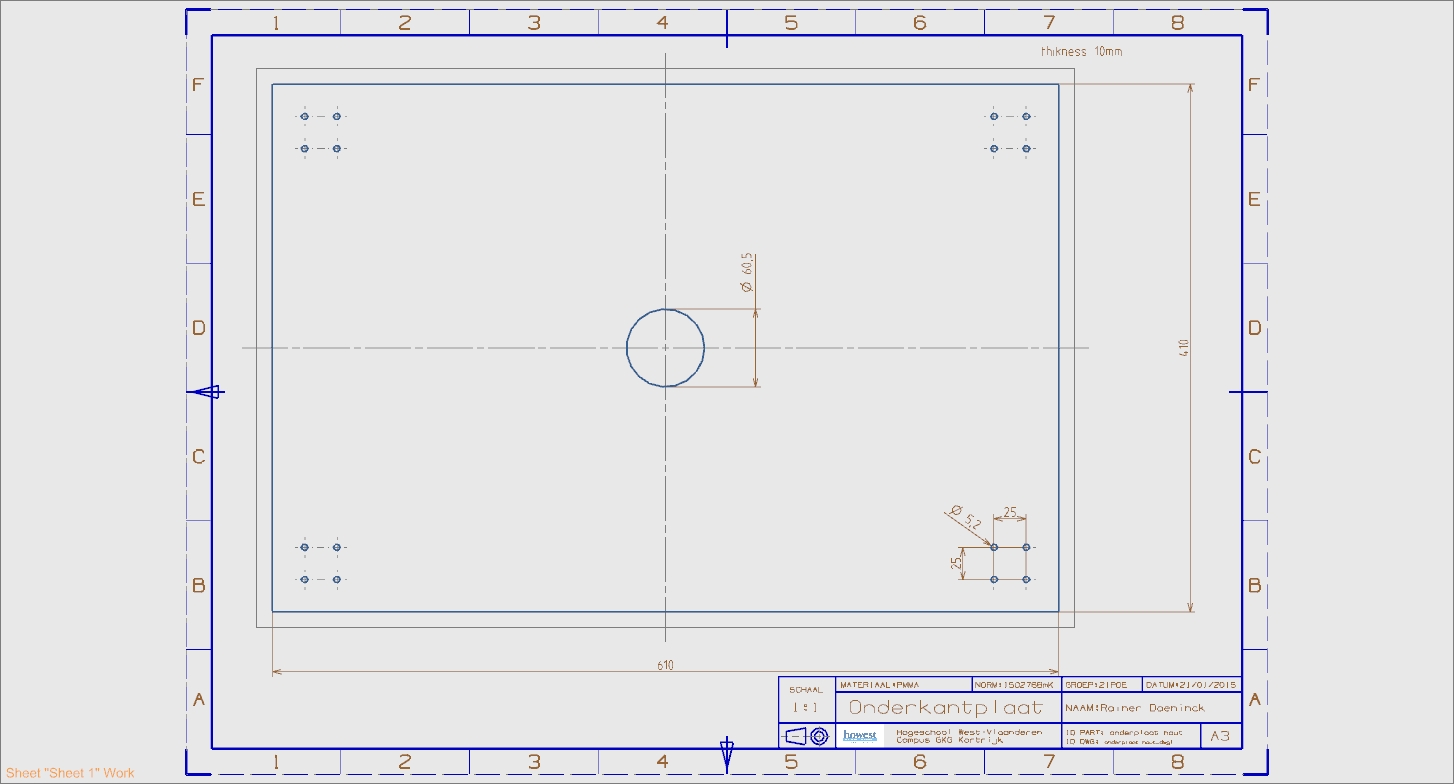This screenshot has width=1454, height=784.
Task: Click zone letter D on the left border
Action: coord(198,328)
